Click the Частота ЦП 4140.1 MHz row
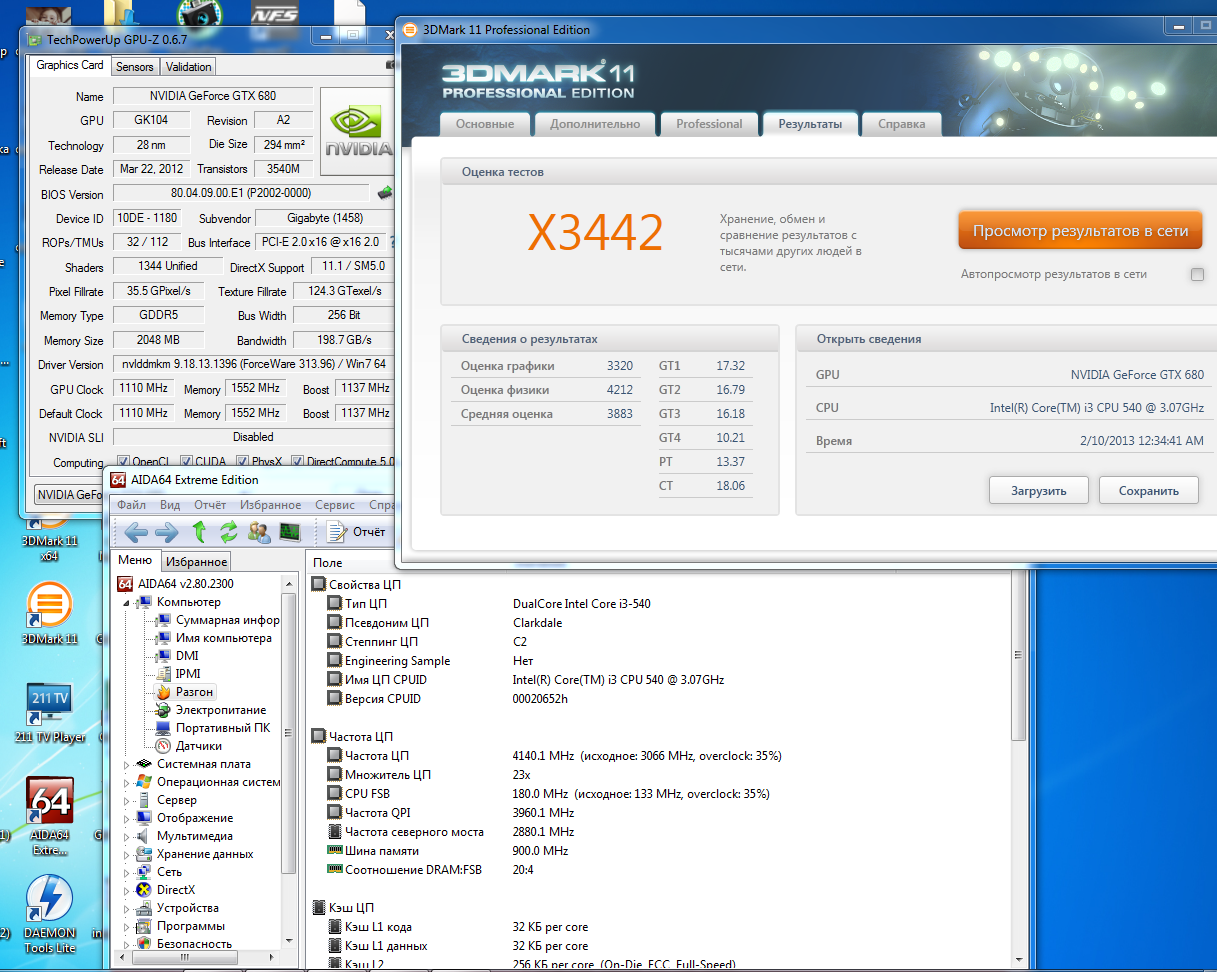This screenshot has width=1217, height=972. (555, 756)
